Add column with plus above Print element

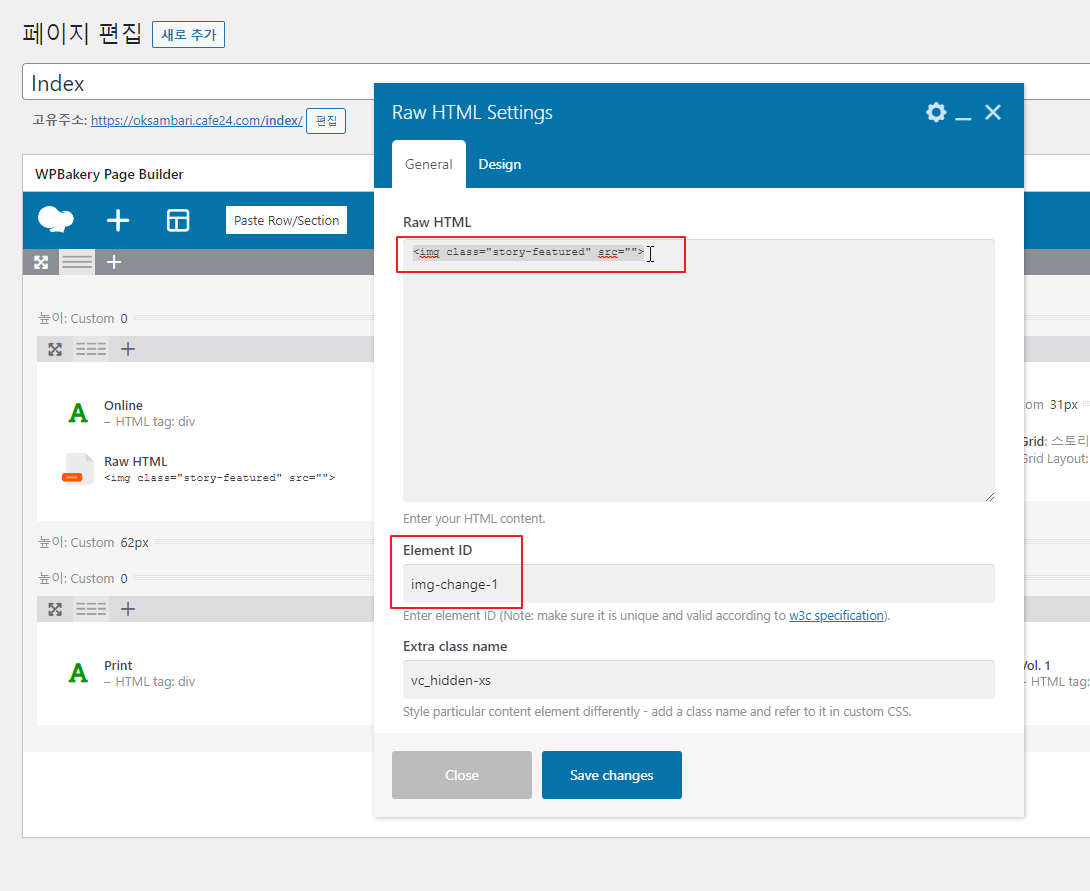tap(128, 609)
